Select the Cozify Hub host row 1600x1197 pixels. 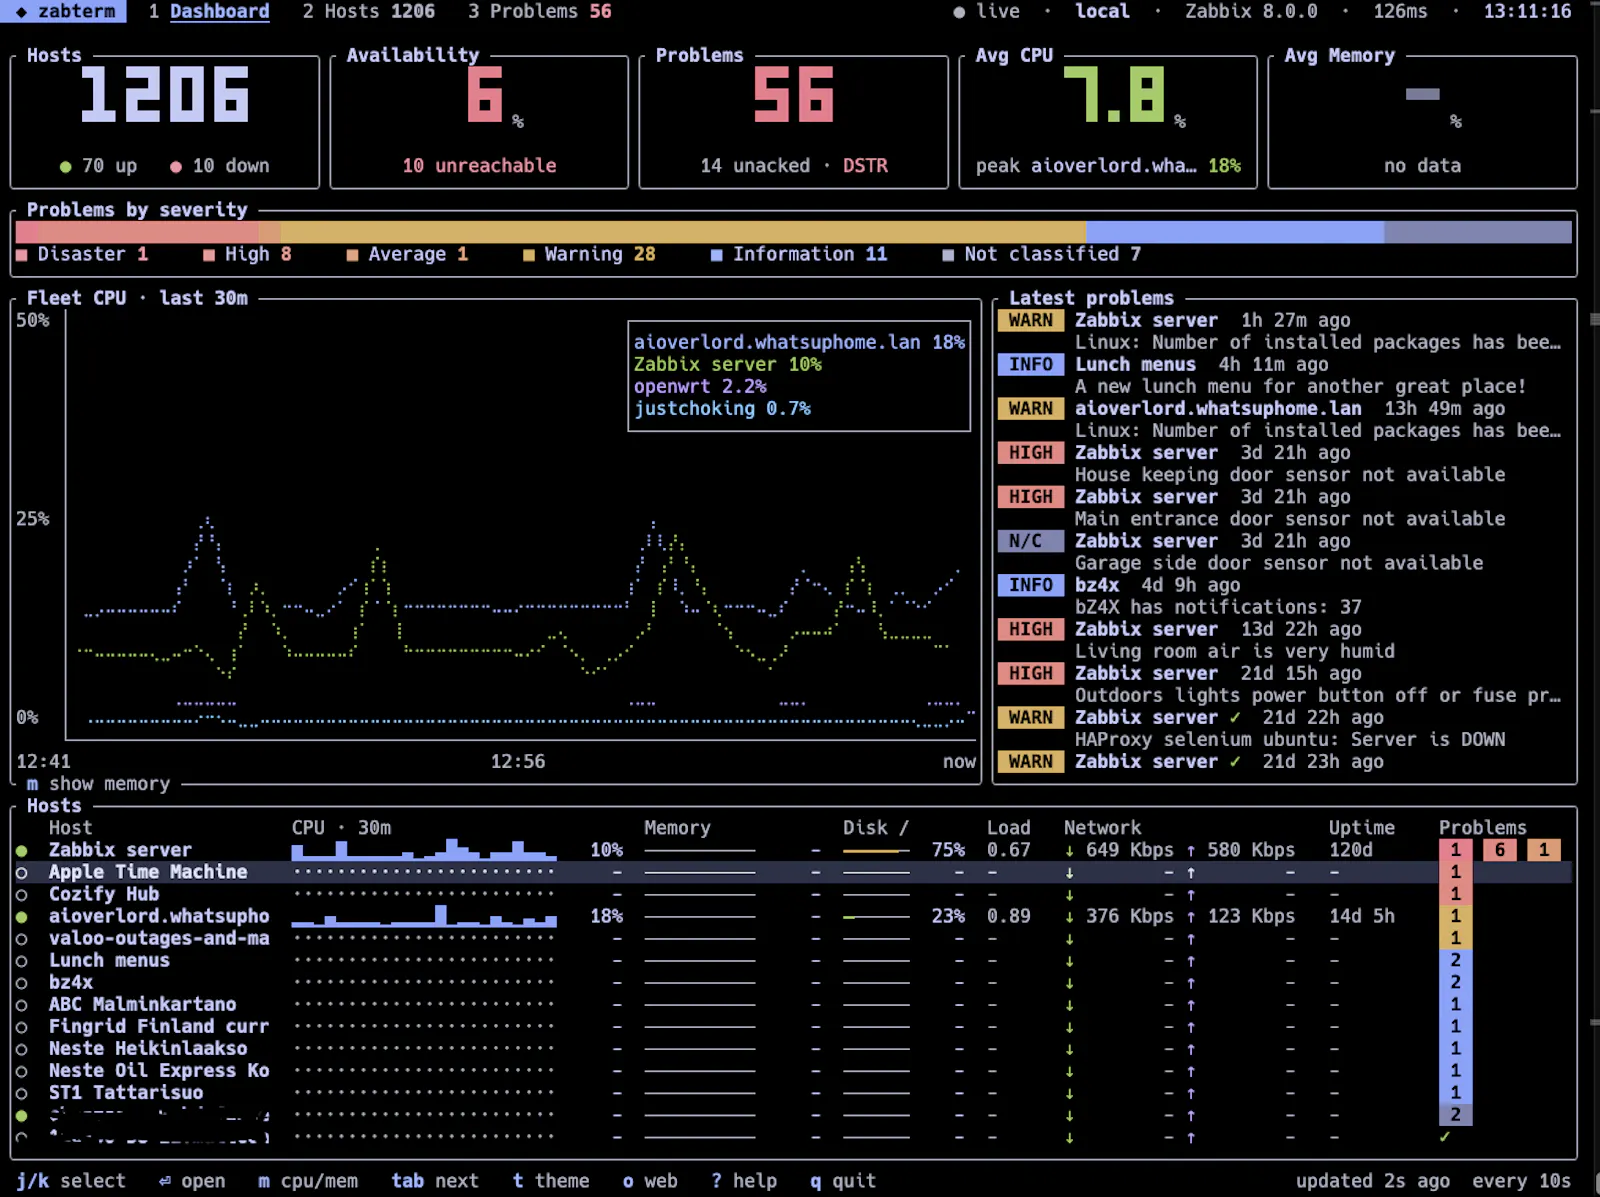(x=793, y=894)
